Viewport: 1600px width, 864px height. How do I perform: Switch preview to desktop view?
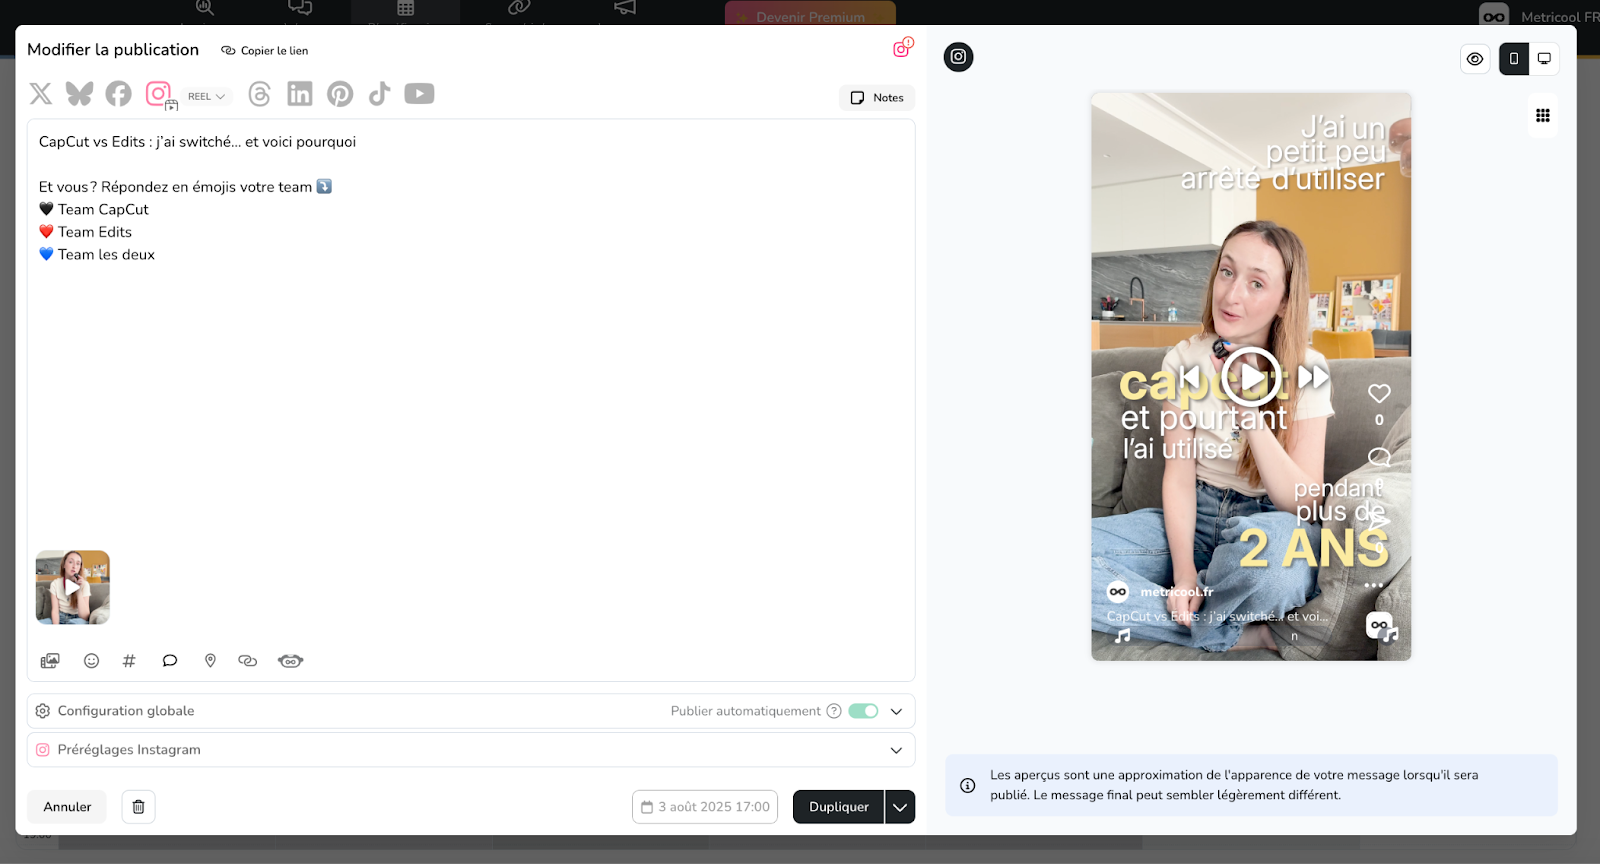tap(1544, 59)
